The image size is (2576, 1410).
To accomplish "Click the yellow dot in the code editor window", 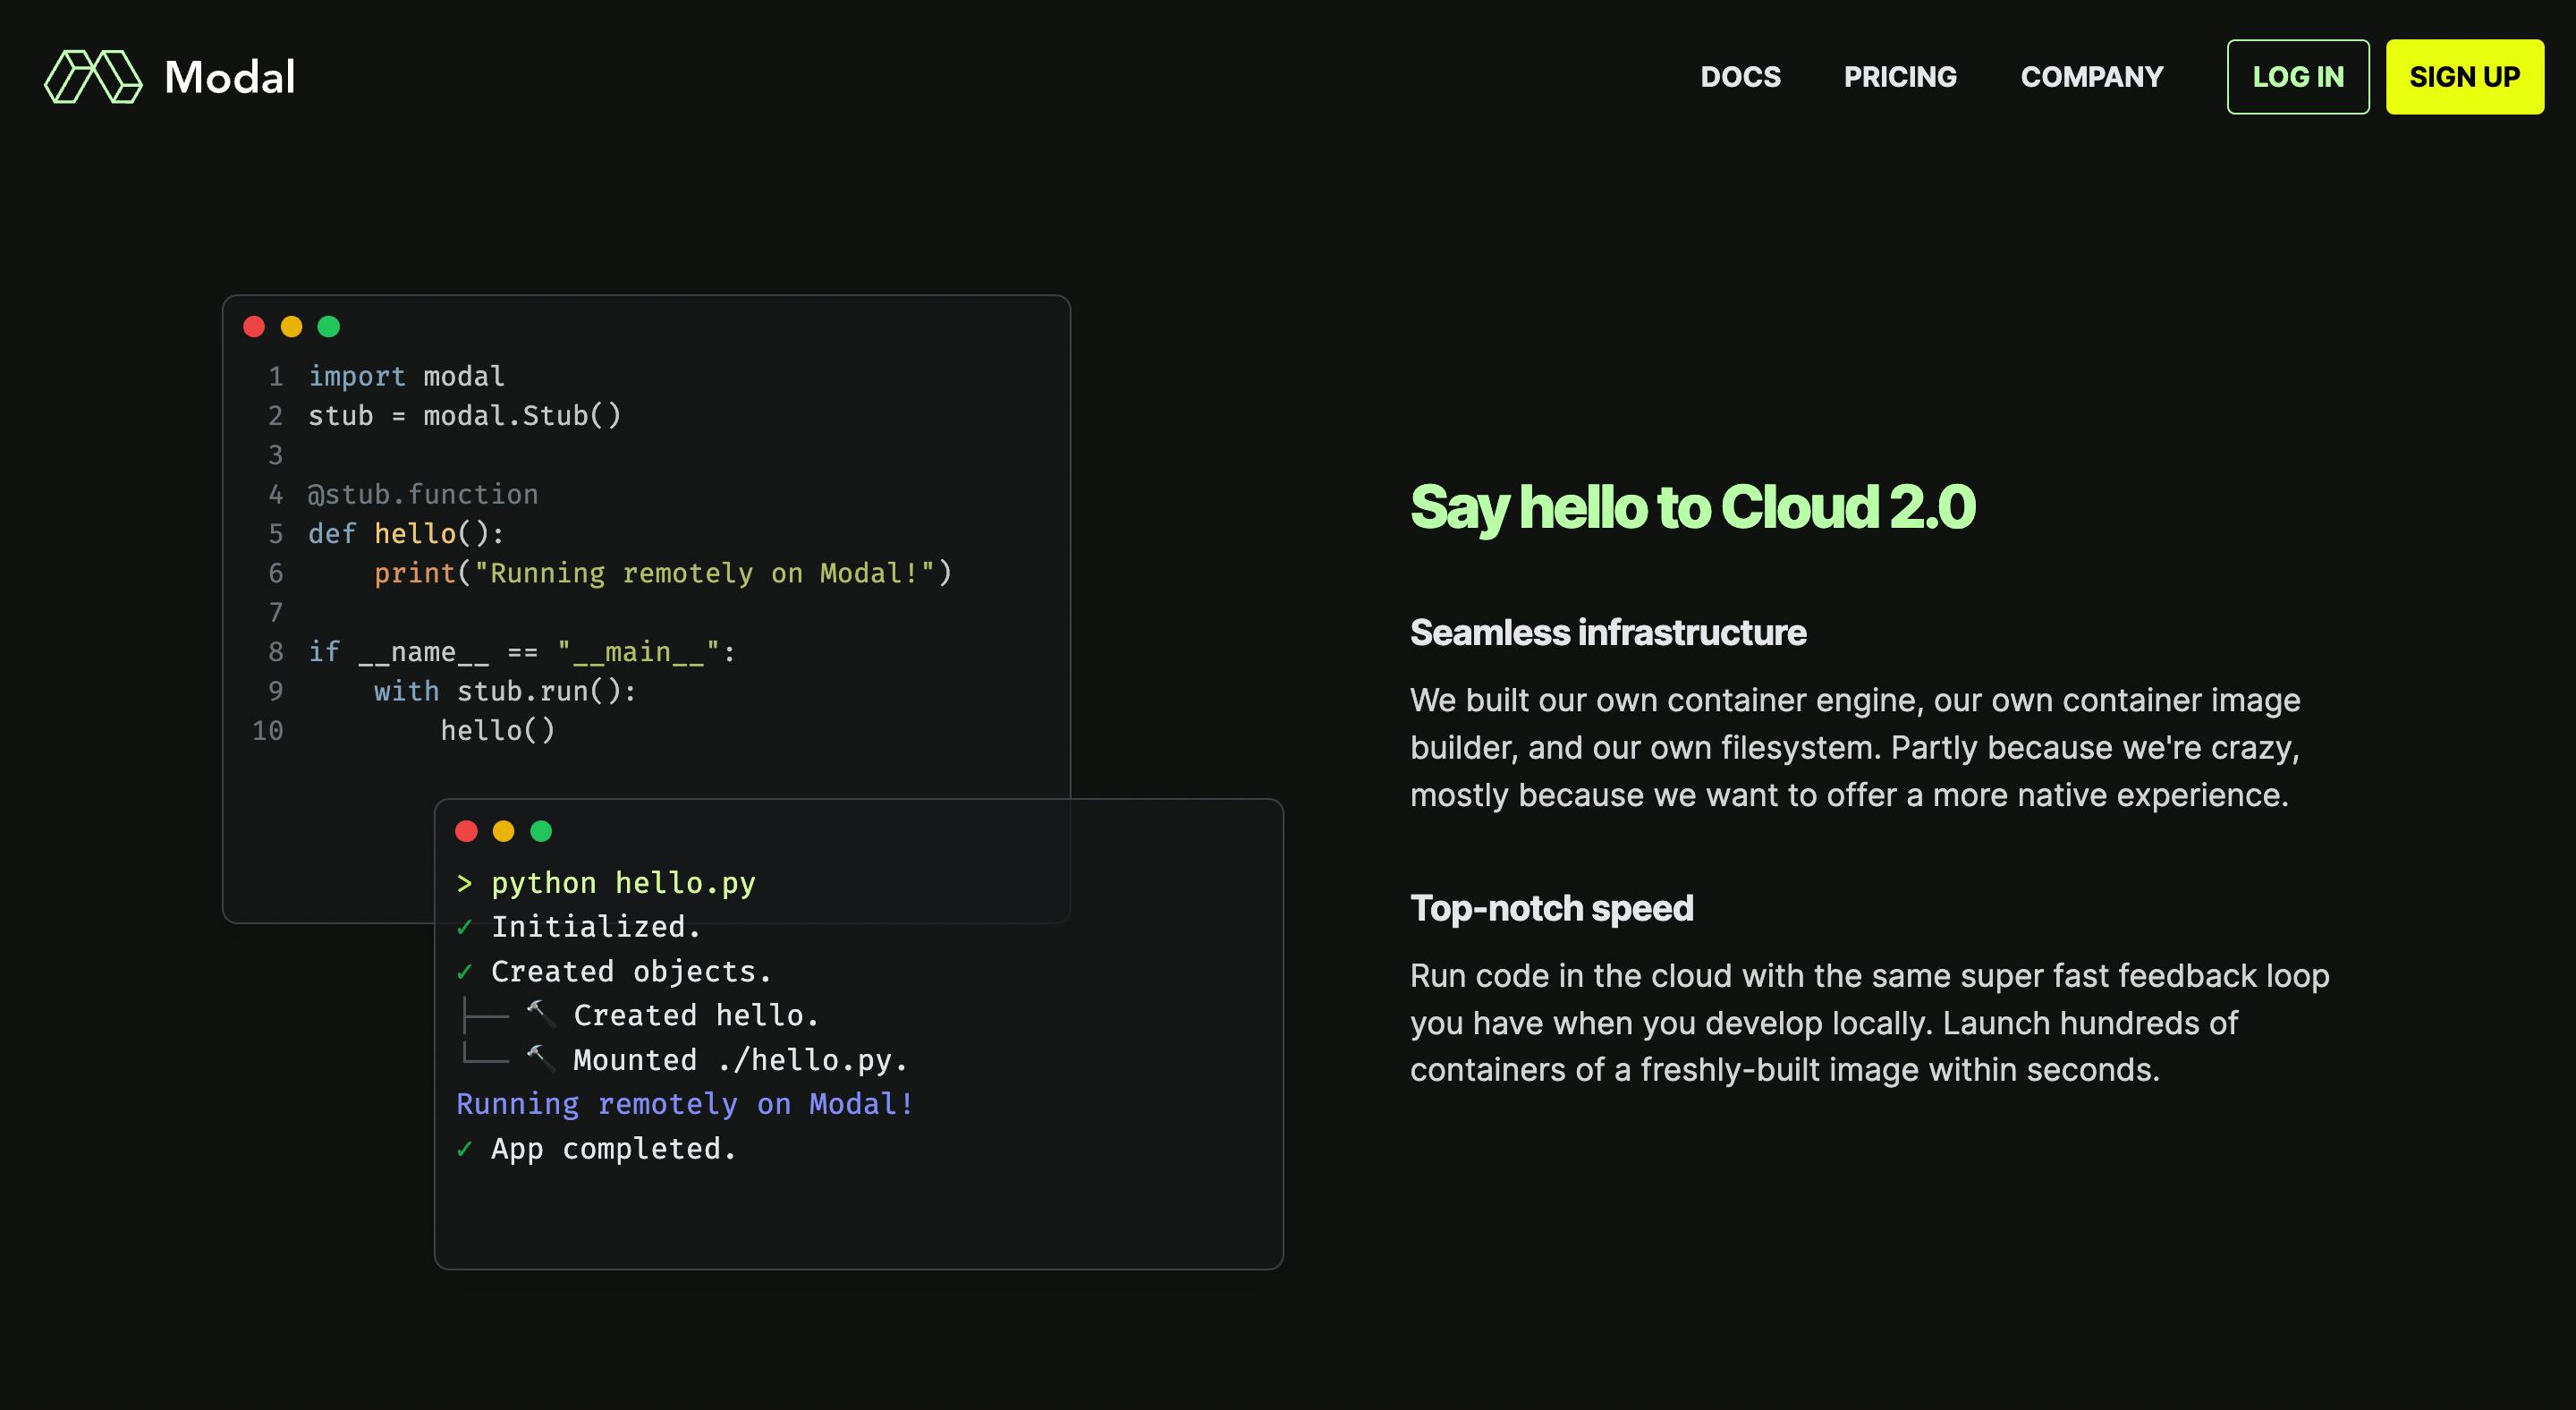I will [x=291, y=327].
